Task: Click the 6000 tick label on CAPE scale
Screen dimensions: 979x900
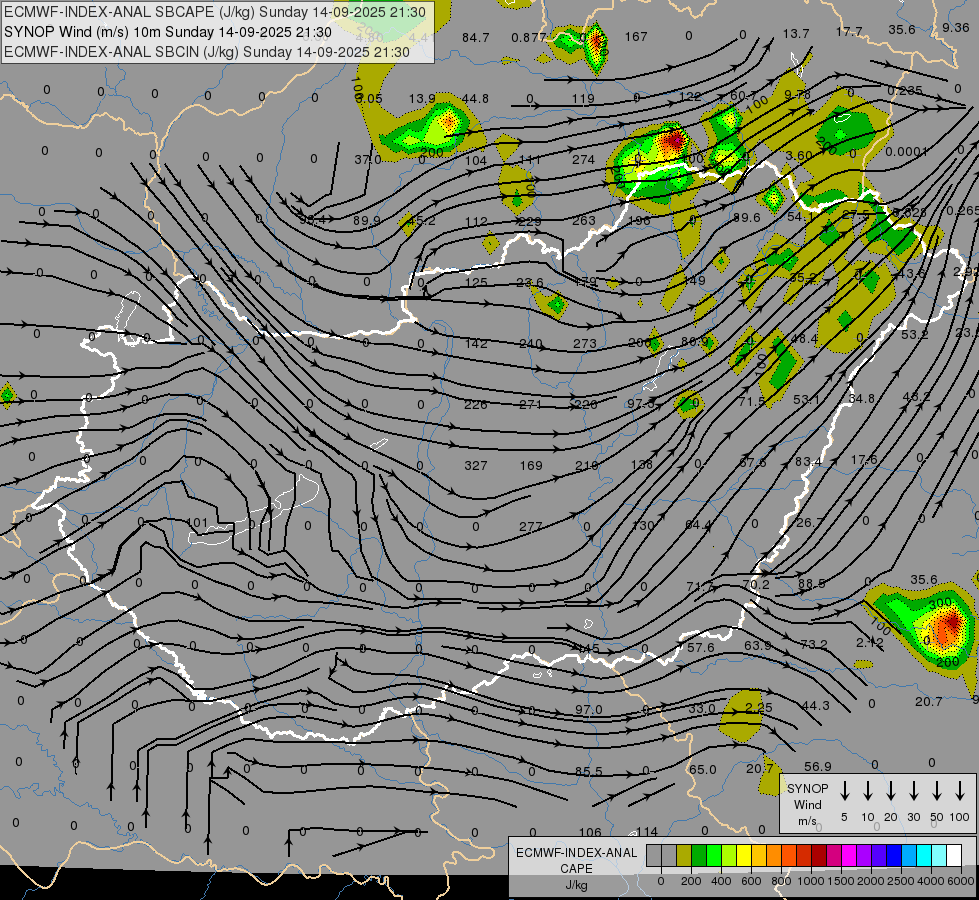Action: click(x=961, y=881)
